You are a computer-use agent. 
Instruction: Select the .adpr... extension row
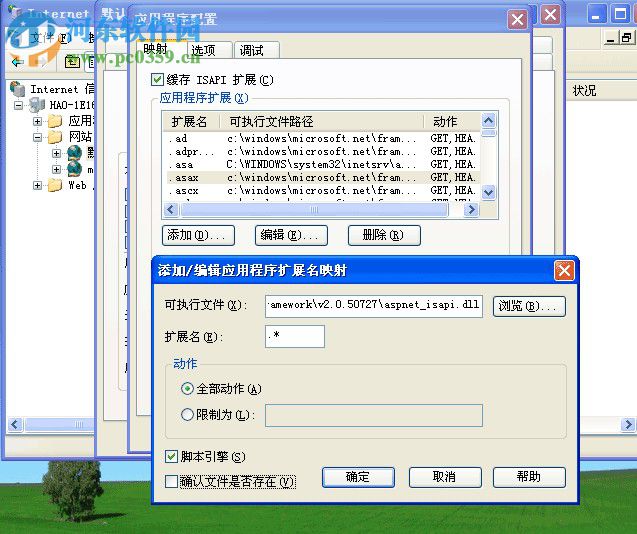pos(321,152)
